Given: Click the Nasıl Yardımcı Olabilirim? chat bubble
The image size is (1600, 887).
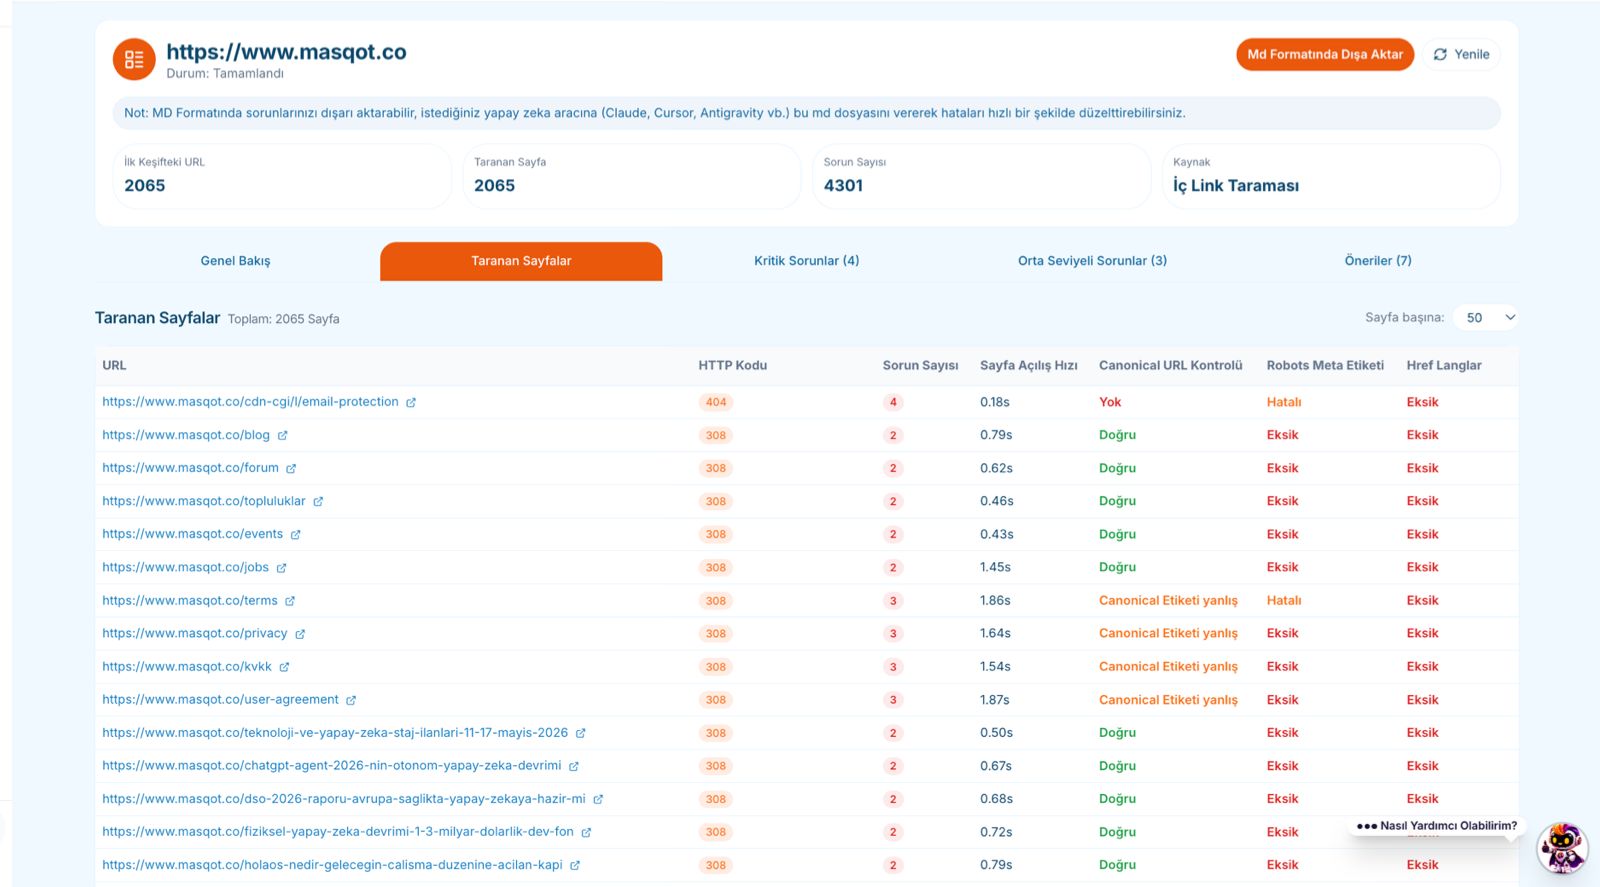Looking at the screenshot, I should tap(1436, 826).
